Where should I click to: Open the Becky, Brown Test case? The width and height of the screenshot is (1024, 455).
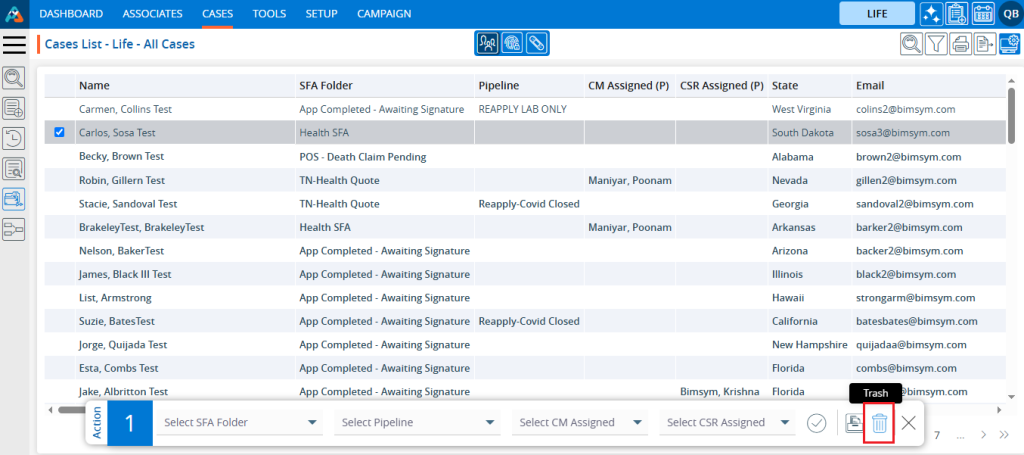121,157
